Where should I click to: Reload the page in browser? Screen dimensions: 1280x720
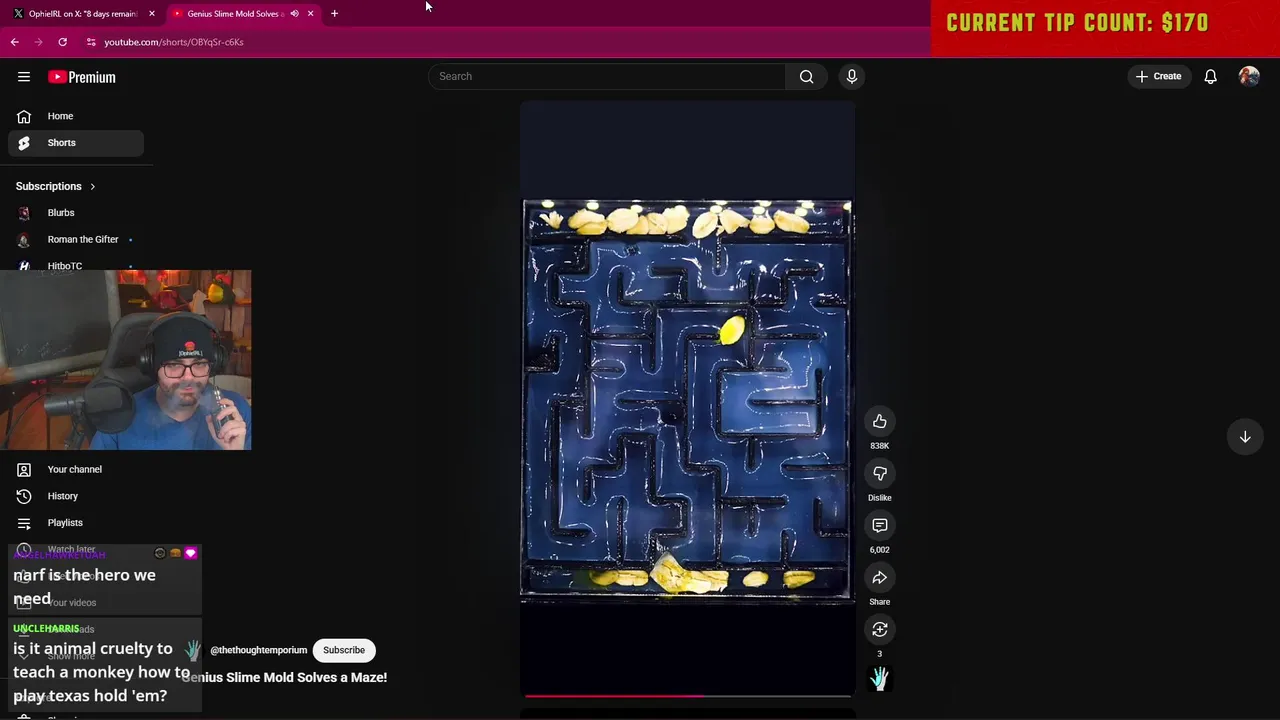click(62, 42)
